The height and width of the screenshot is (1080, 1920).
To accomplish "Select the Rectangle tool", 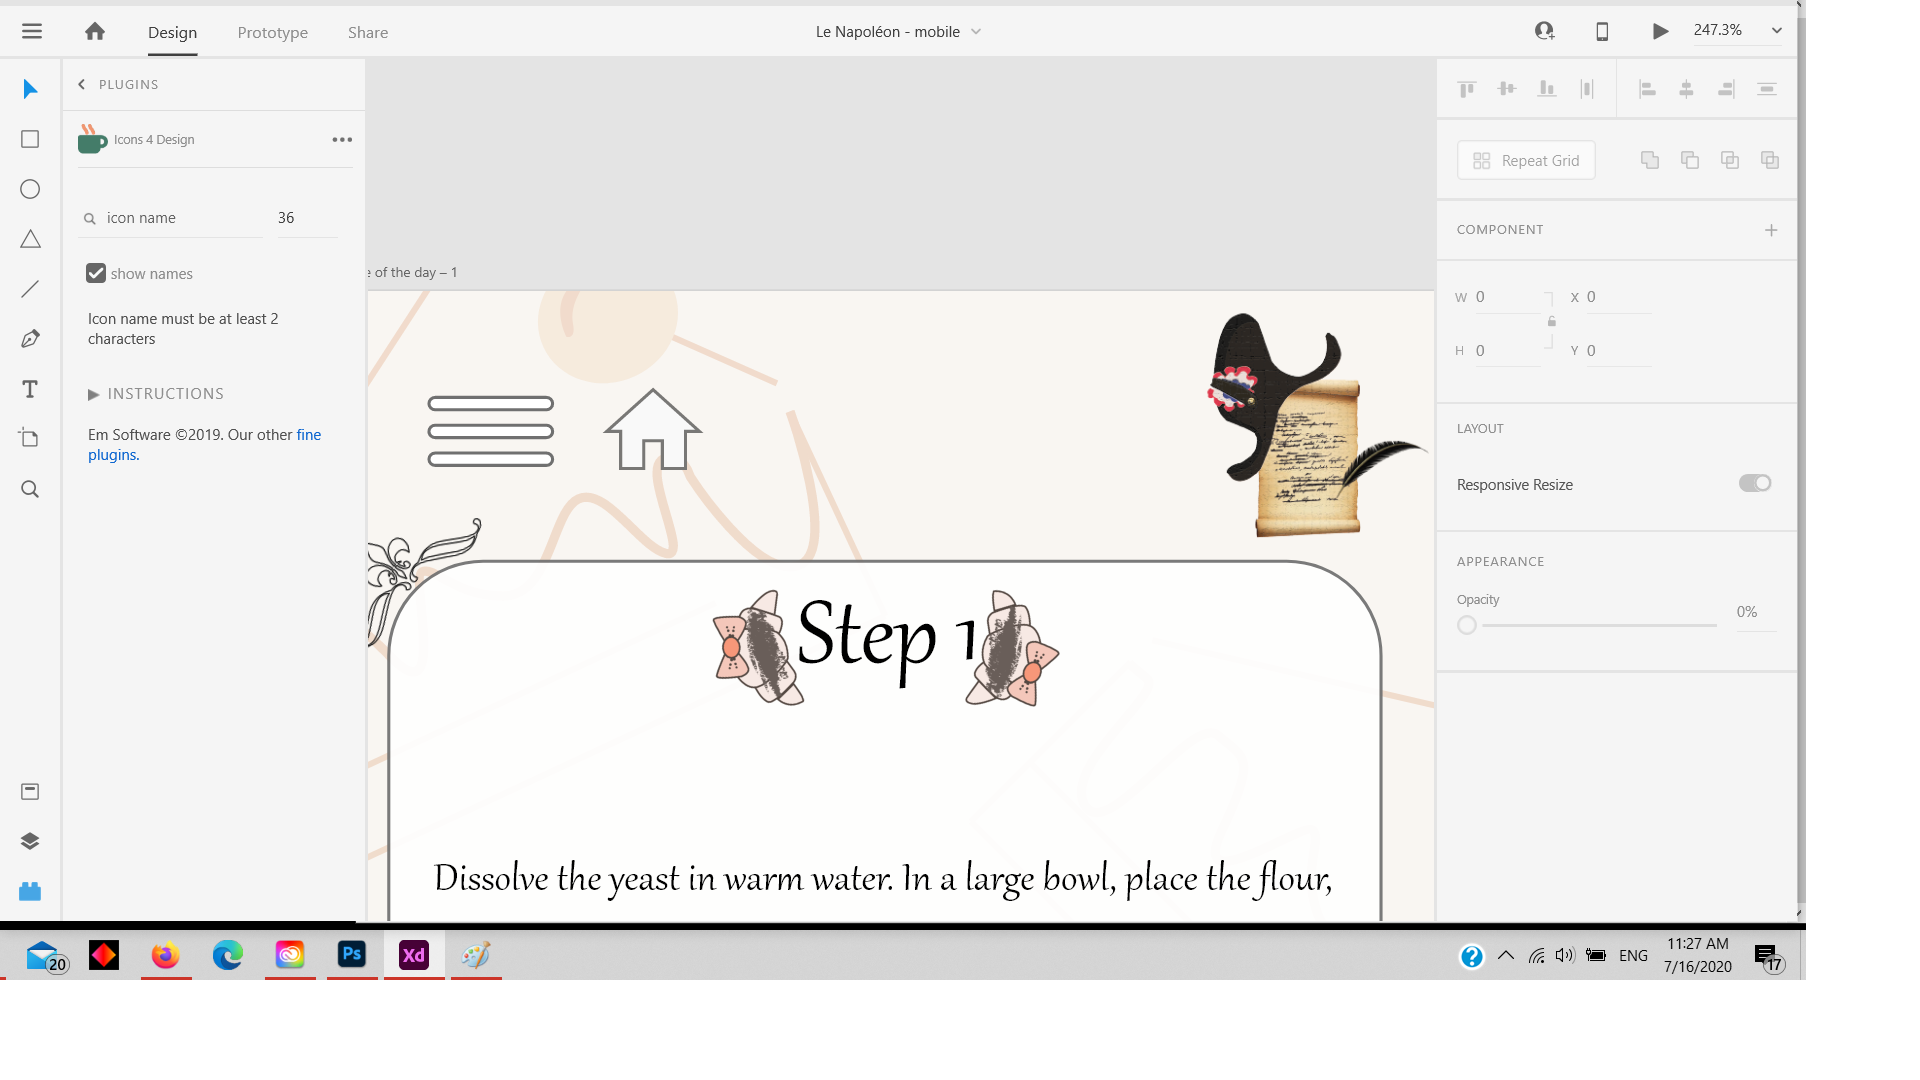I will [x=30, y=139].
